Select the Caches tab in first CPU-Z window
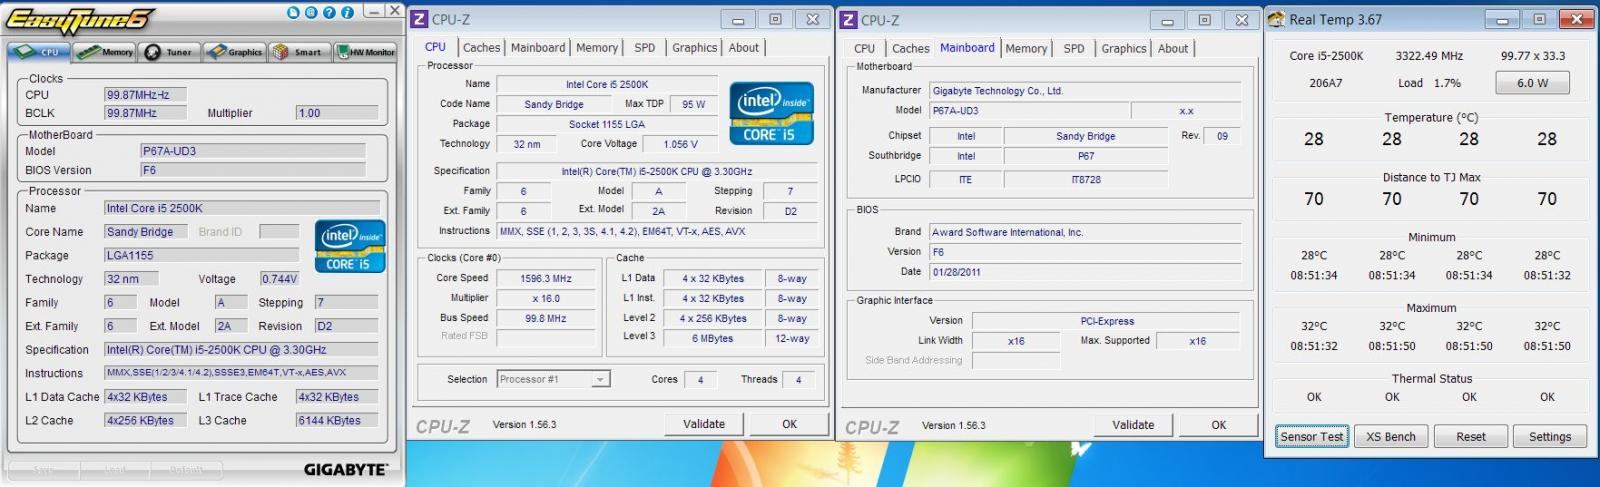 point(481,47)
